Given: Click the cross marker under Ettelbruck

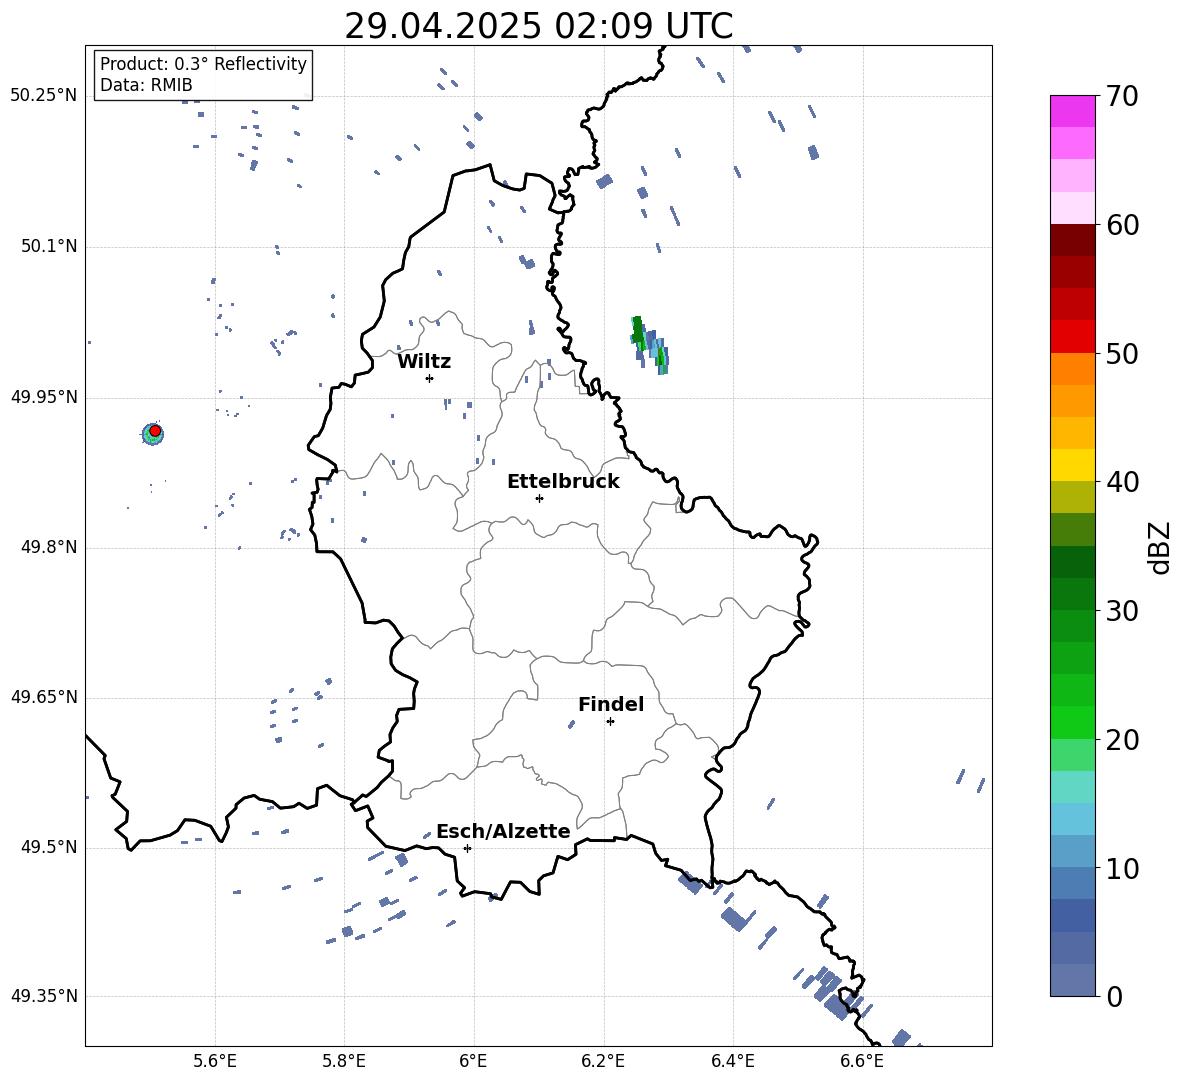Looking at the screenshot, I should click(539, 498).
